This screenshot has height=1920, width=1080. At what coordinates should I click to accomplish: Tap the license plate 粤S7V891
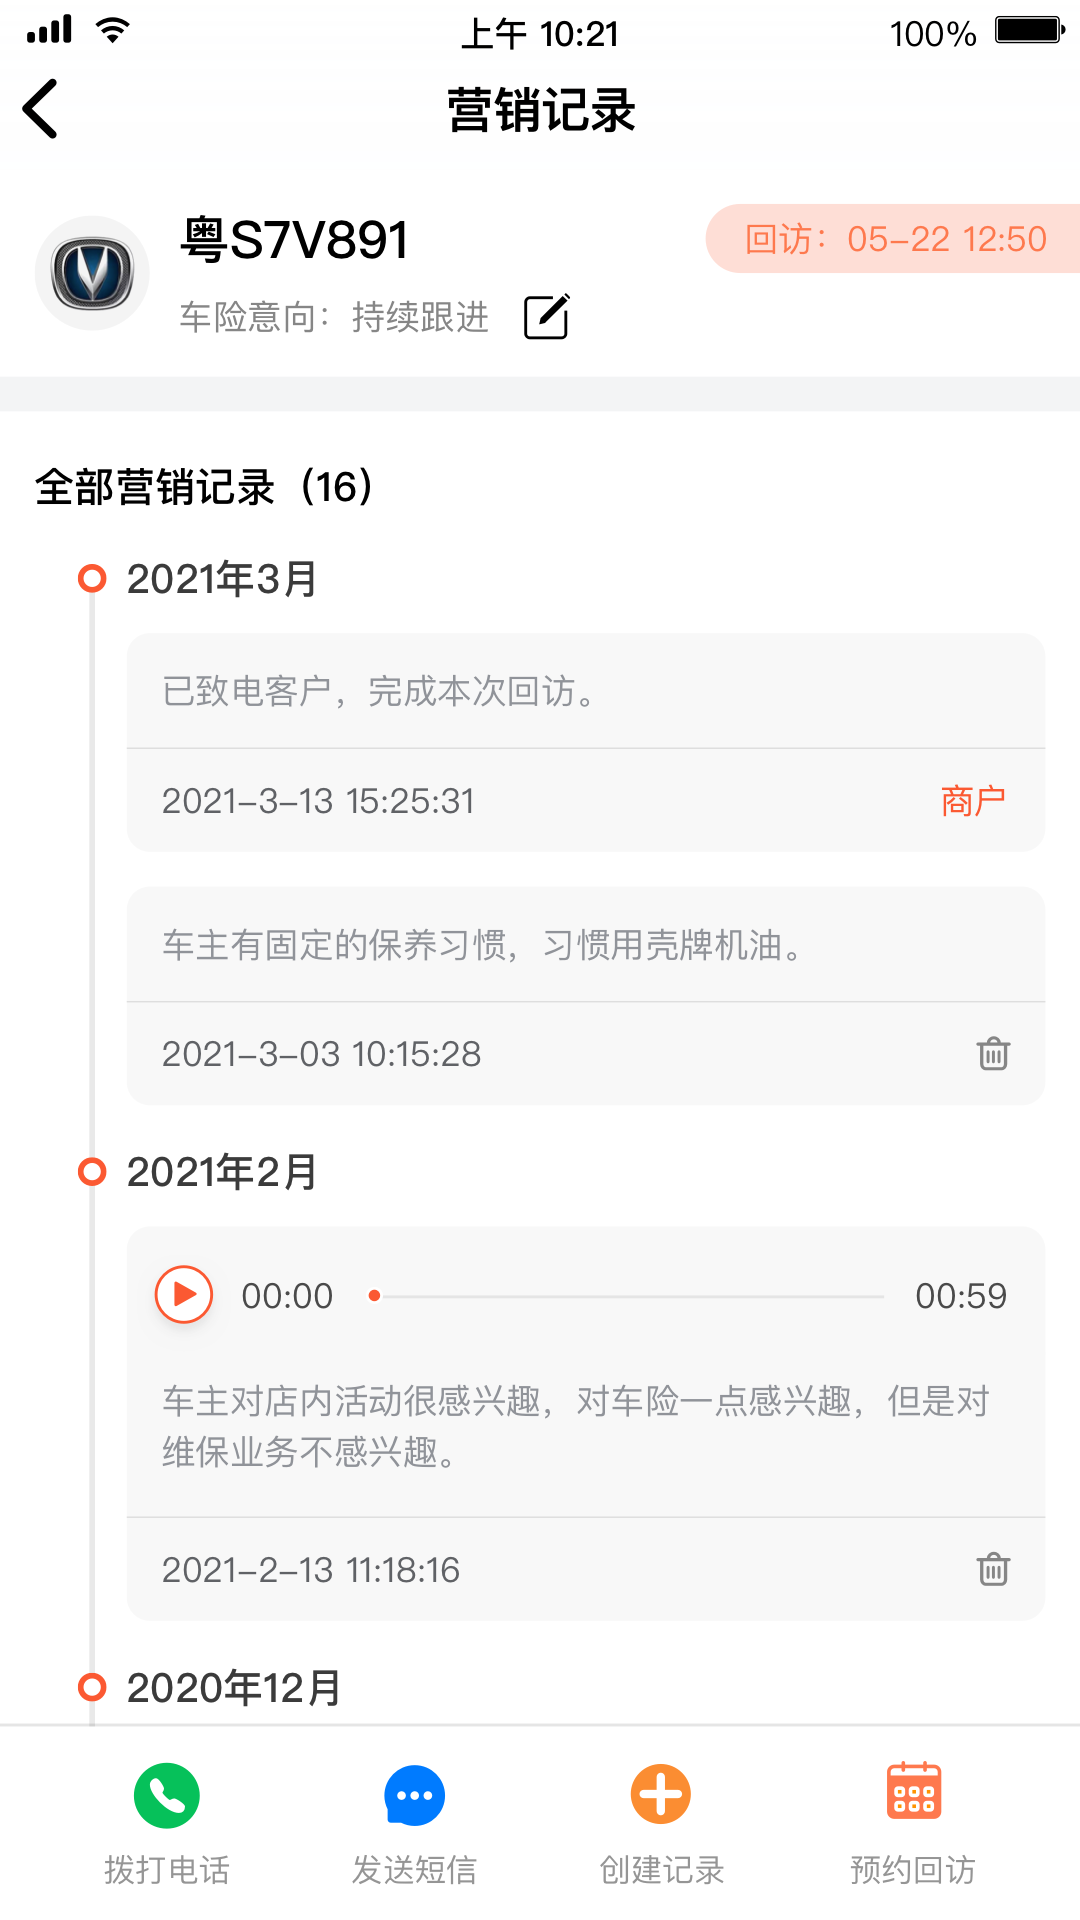click(x=295, y=240)
